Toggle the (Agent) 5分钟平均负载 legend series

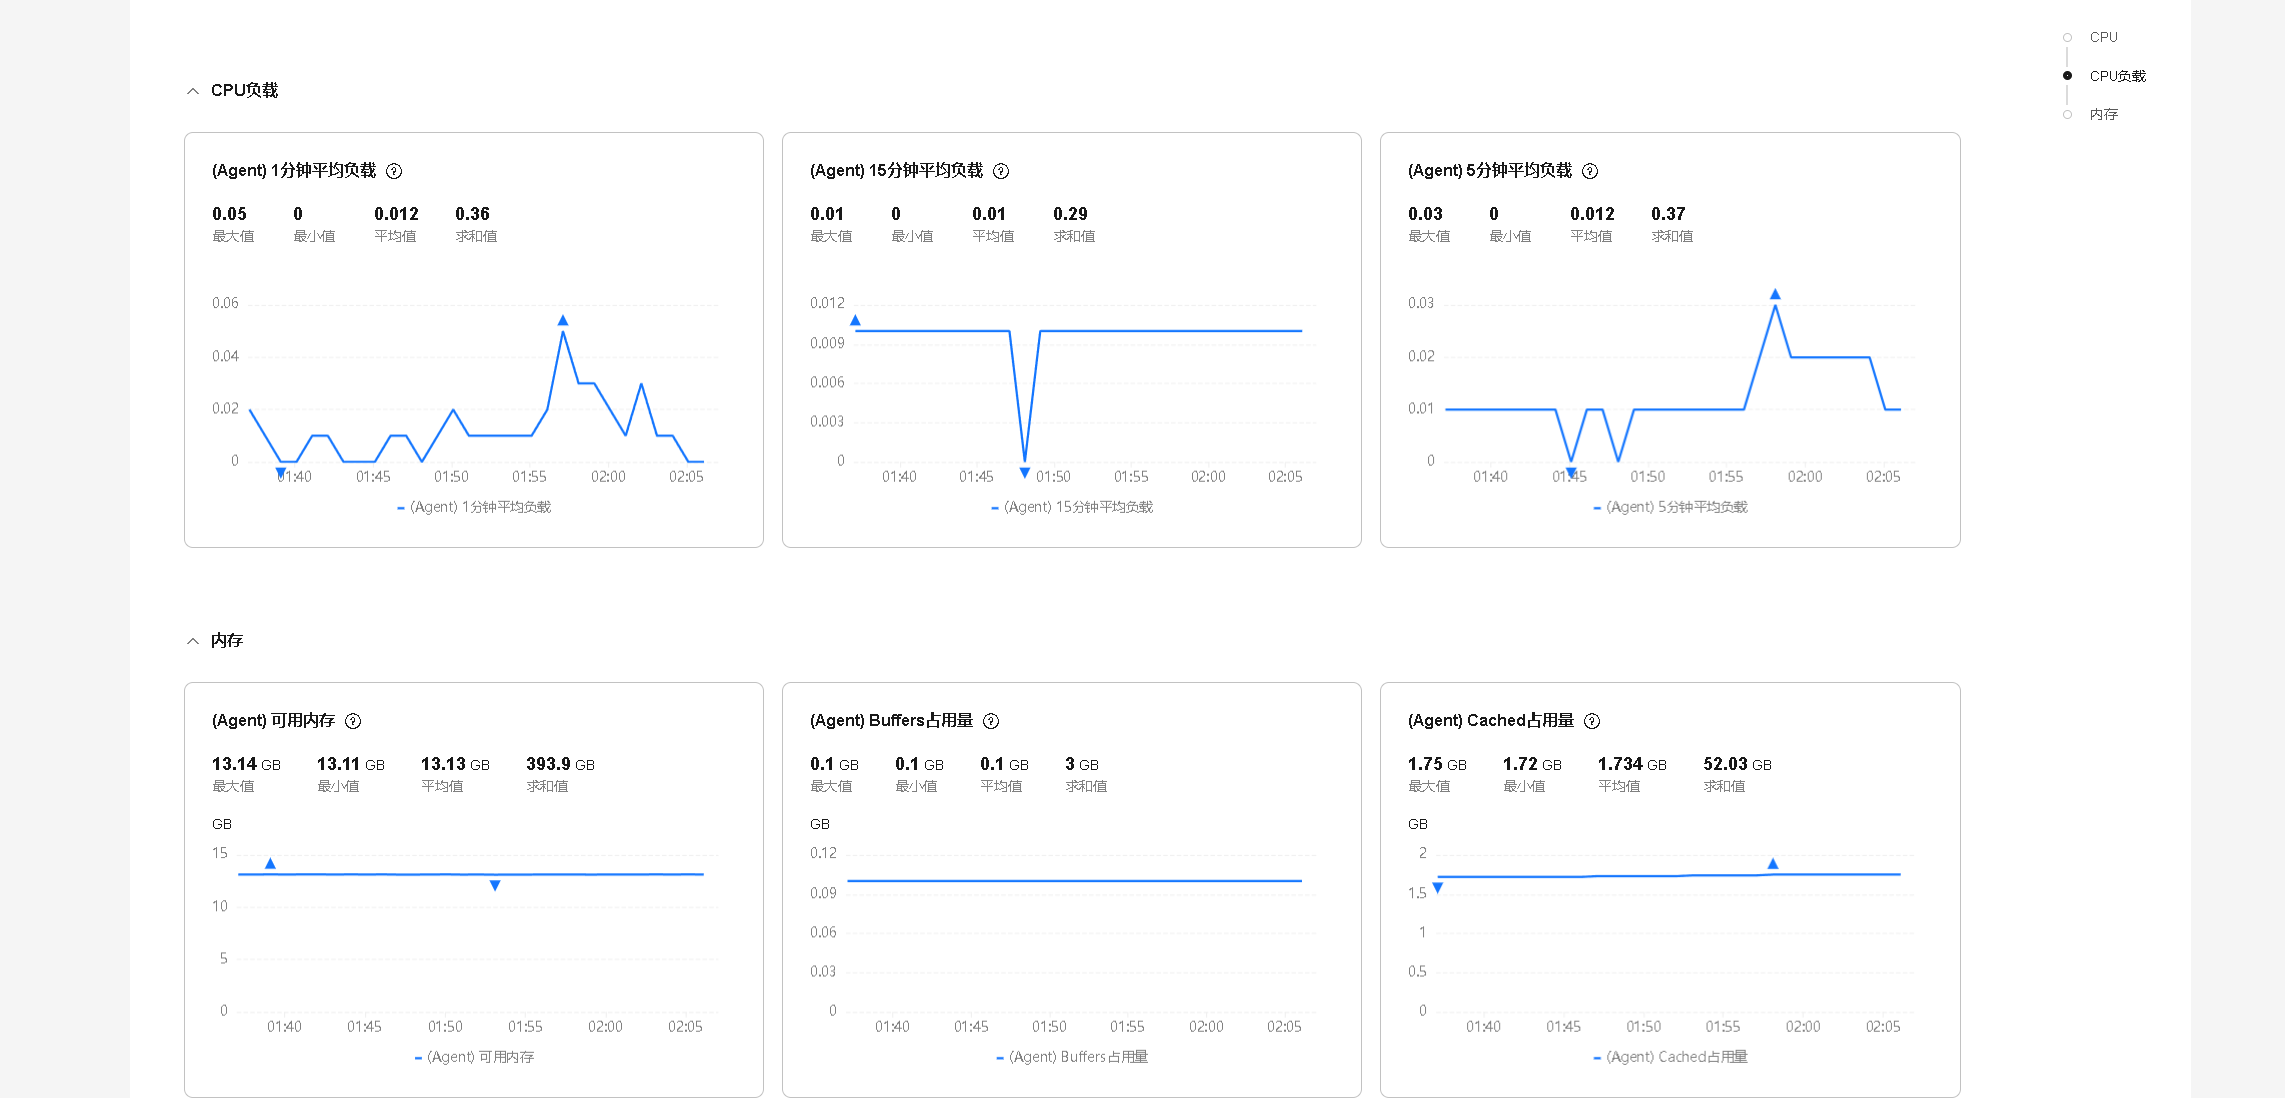[1670, 507]
